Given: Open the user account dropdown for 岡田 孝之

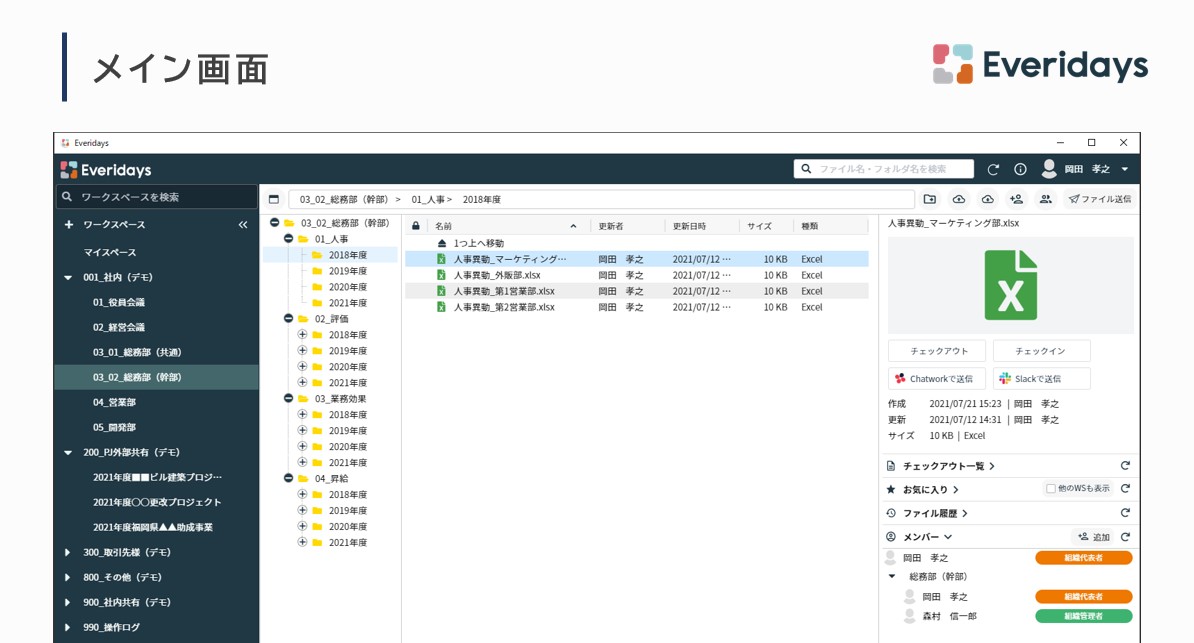Looking at the screenshot, I should pos(1125,170).
